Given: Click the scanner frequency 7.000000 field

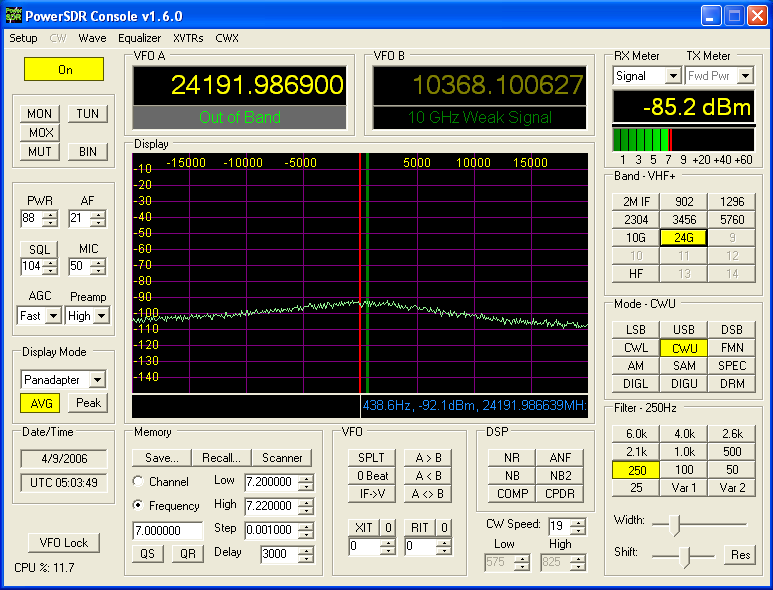Looking at the screenshot, I should [x=168, y=530].
